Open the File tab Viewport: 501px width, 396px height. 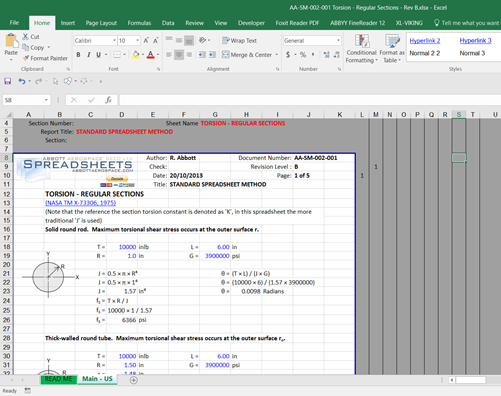tap(14, 23)
